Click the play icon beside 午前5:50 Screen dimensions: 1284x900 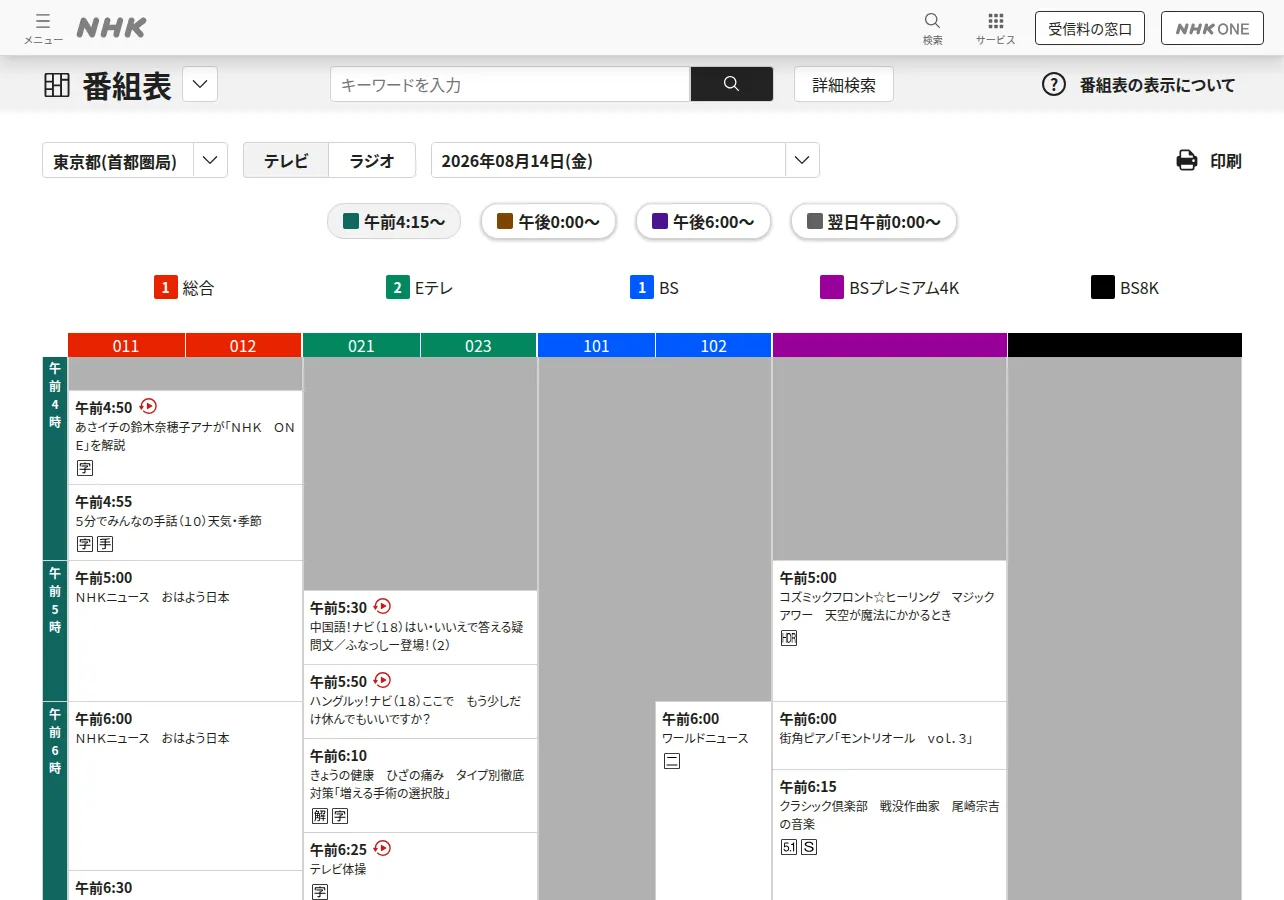click(x=382, y=680)
